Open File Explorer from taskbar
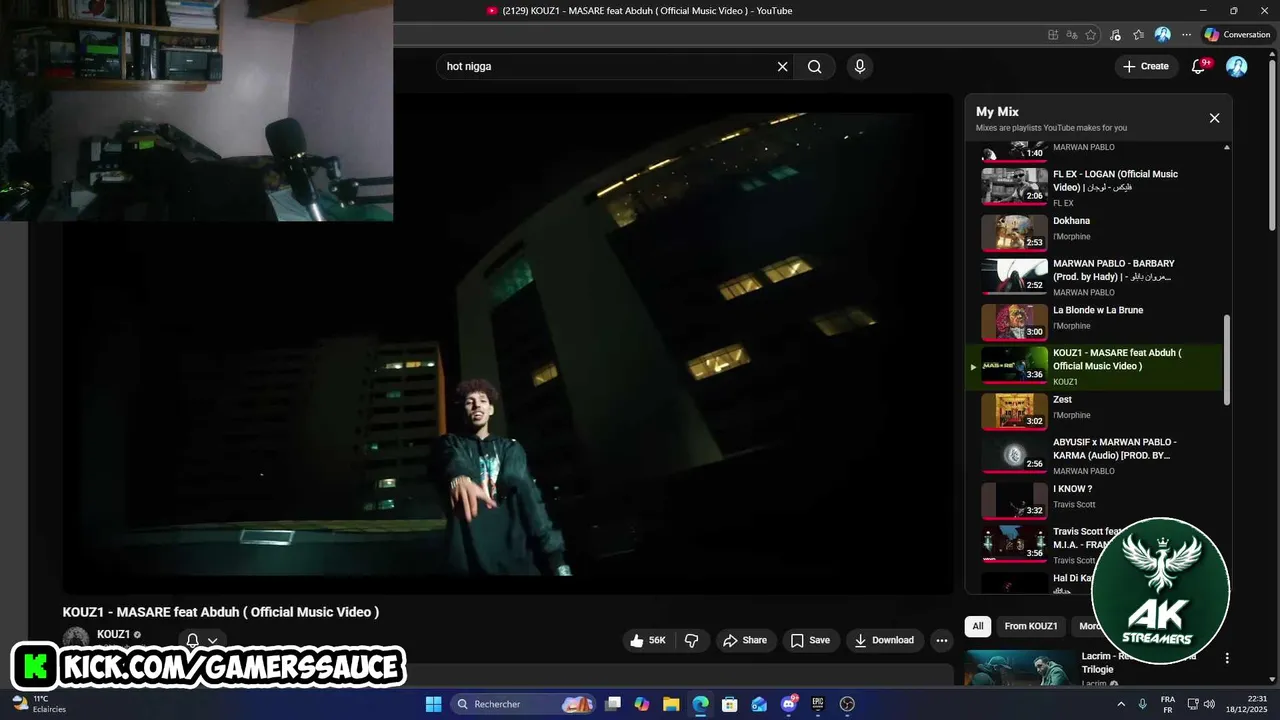The width and height of the screenshot is (1280, 720). 671,704
